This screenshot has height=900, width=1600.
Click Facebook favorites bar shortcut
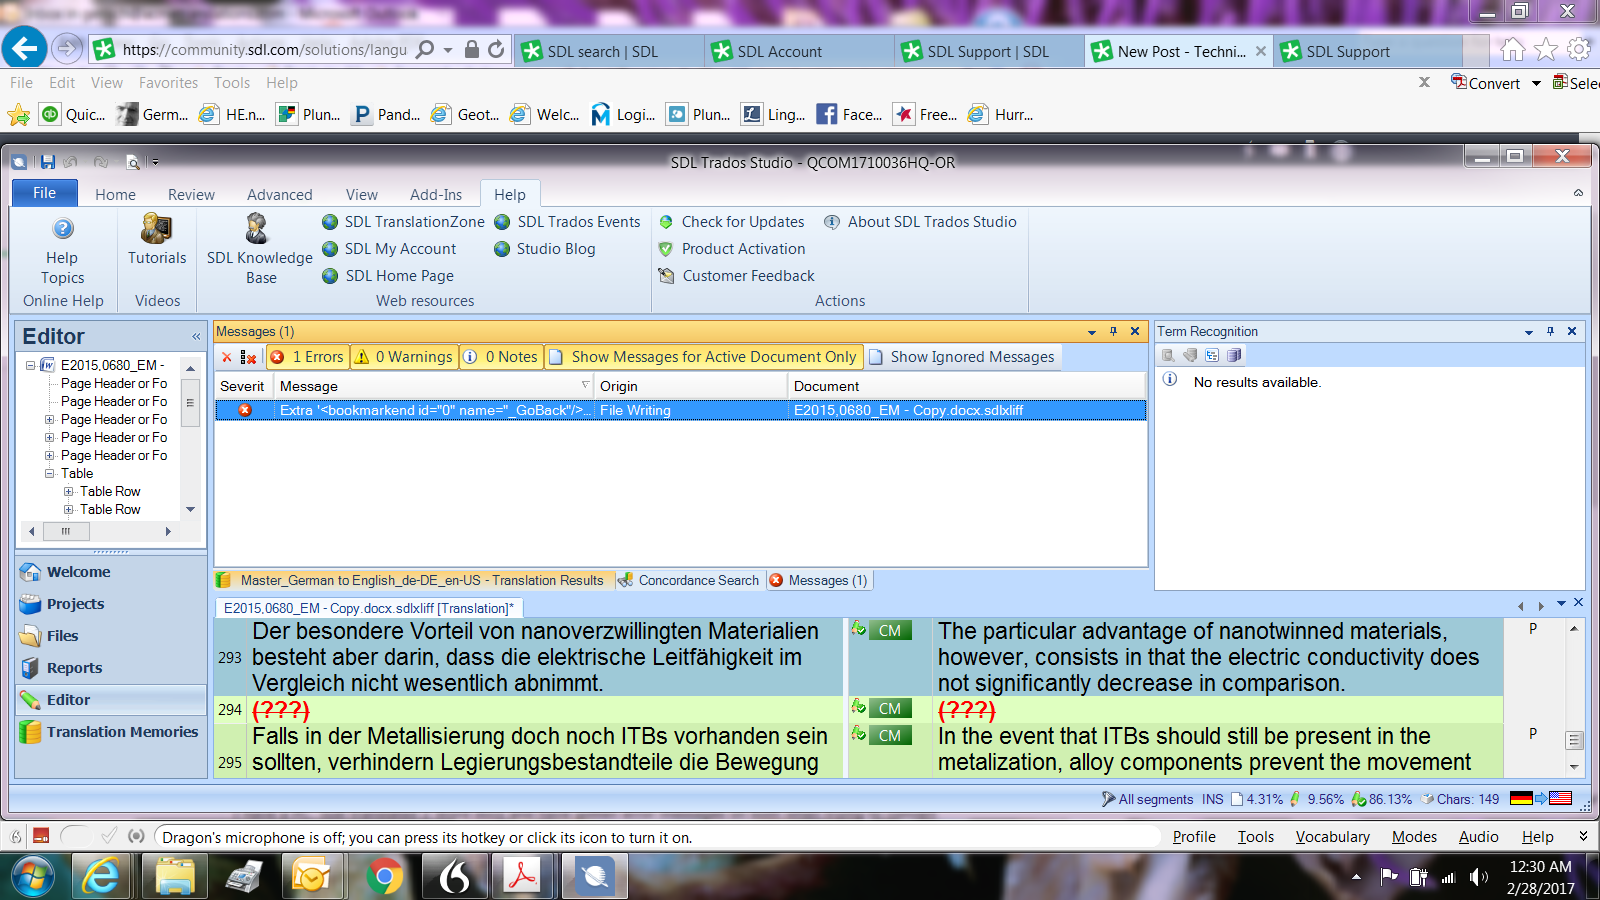pos(849,114)
